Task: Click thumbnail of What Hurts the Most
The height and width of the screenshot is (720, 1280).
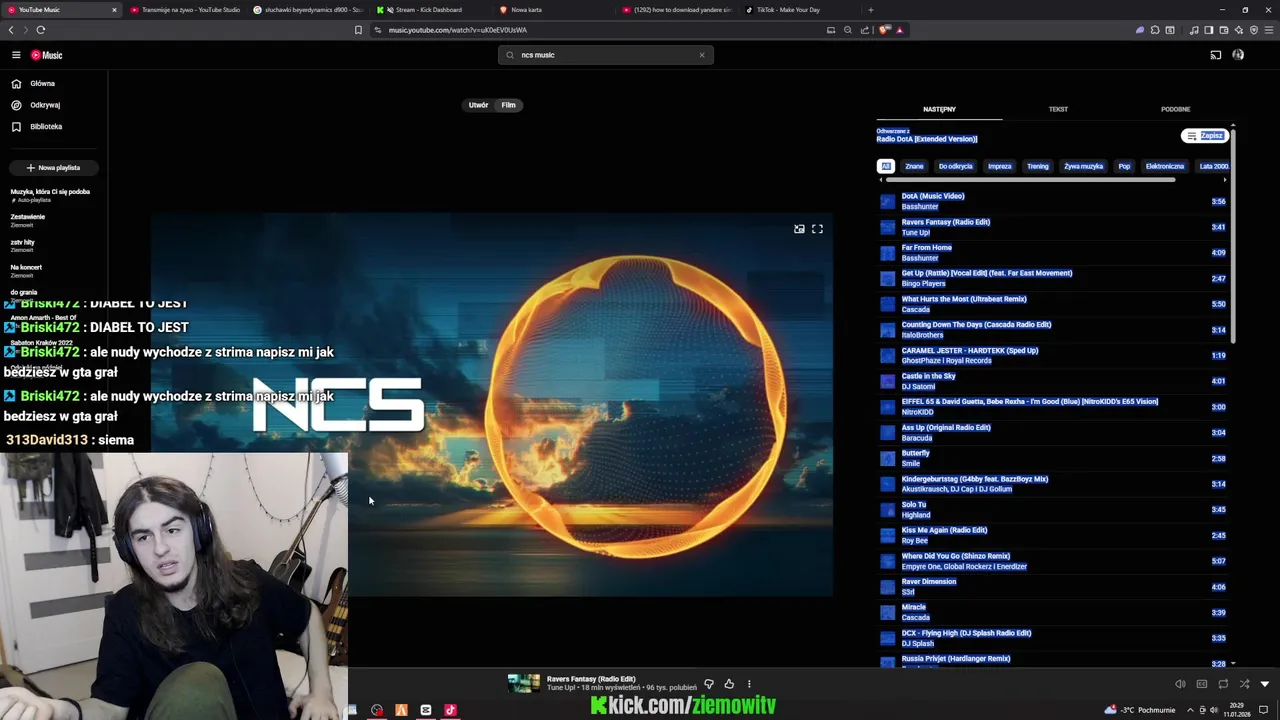Action: click(887, 304)
